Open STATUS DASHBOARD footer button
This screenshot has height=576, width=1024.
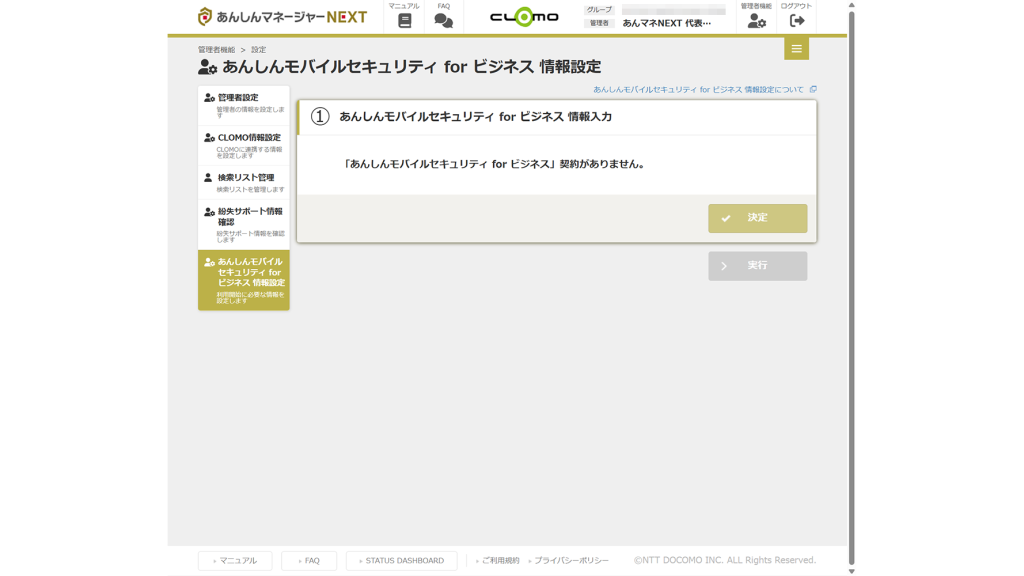(402, 560)
